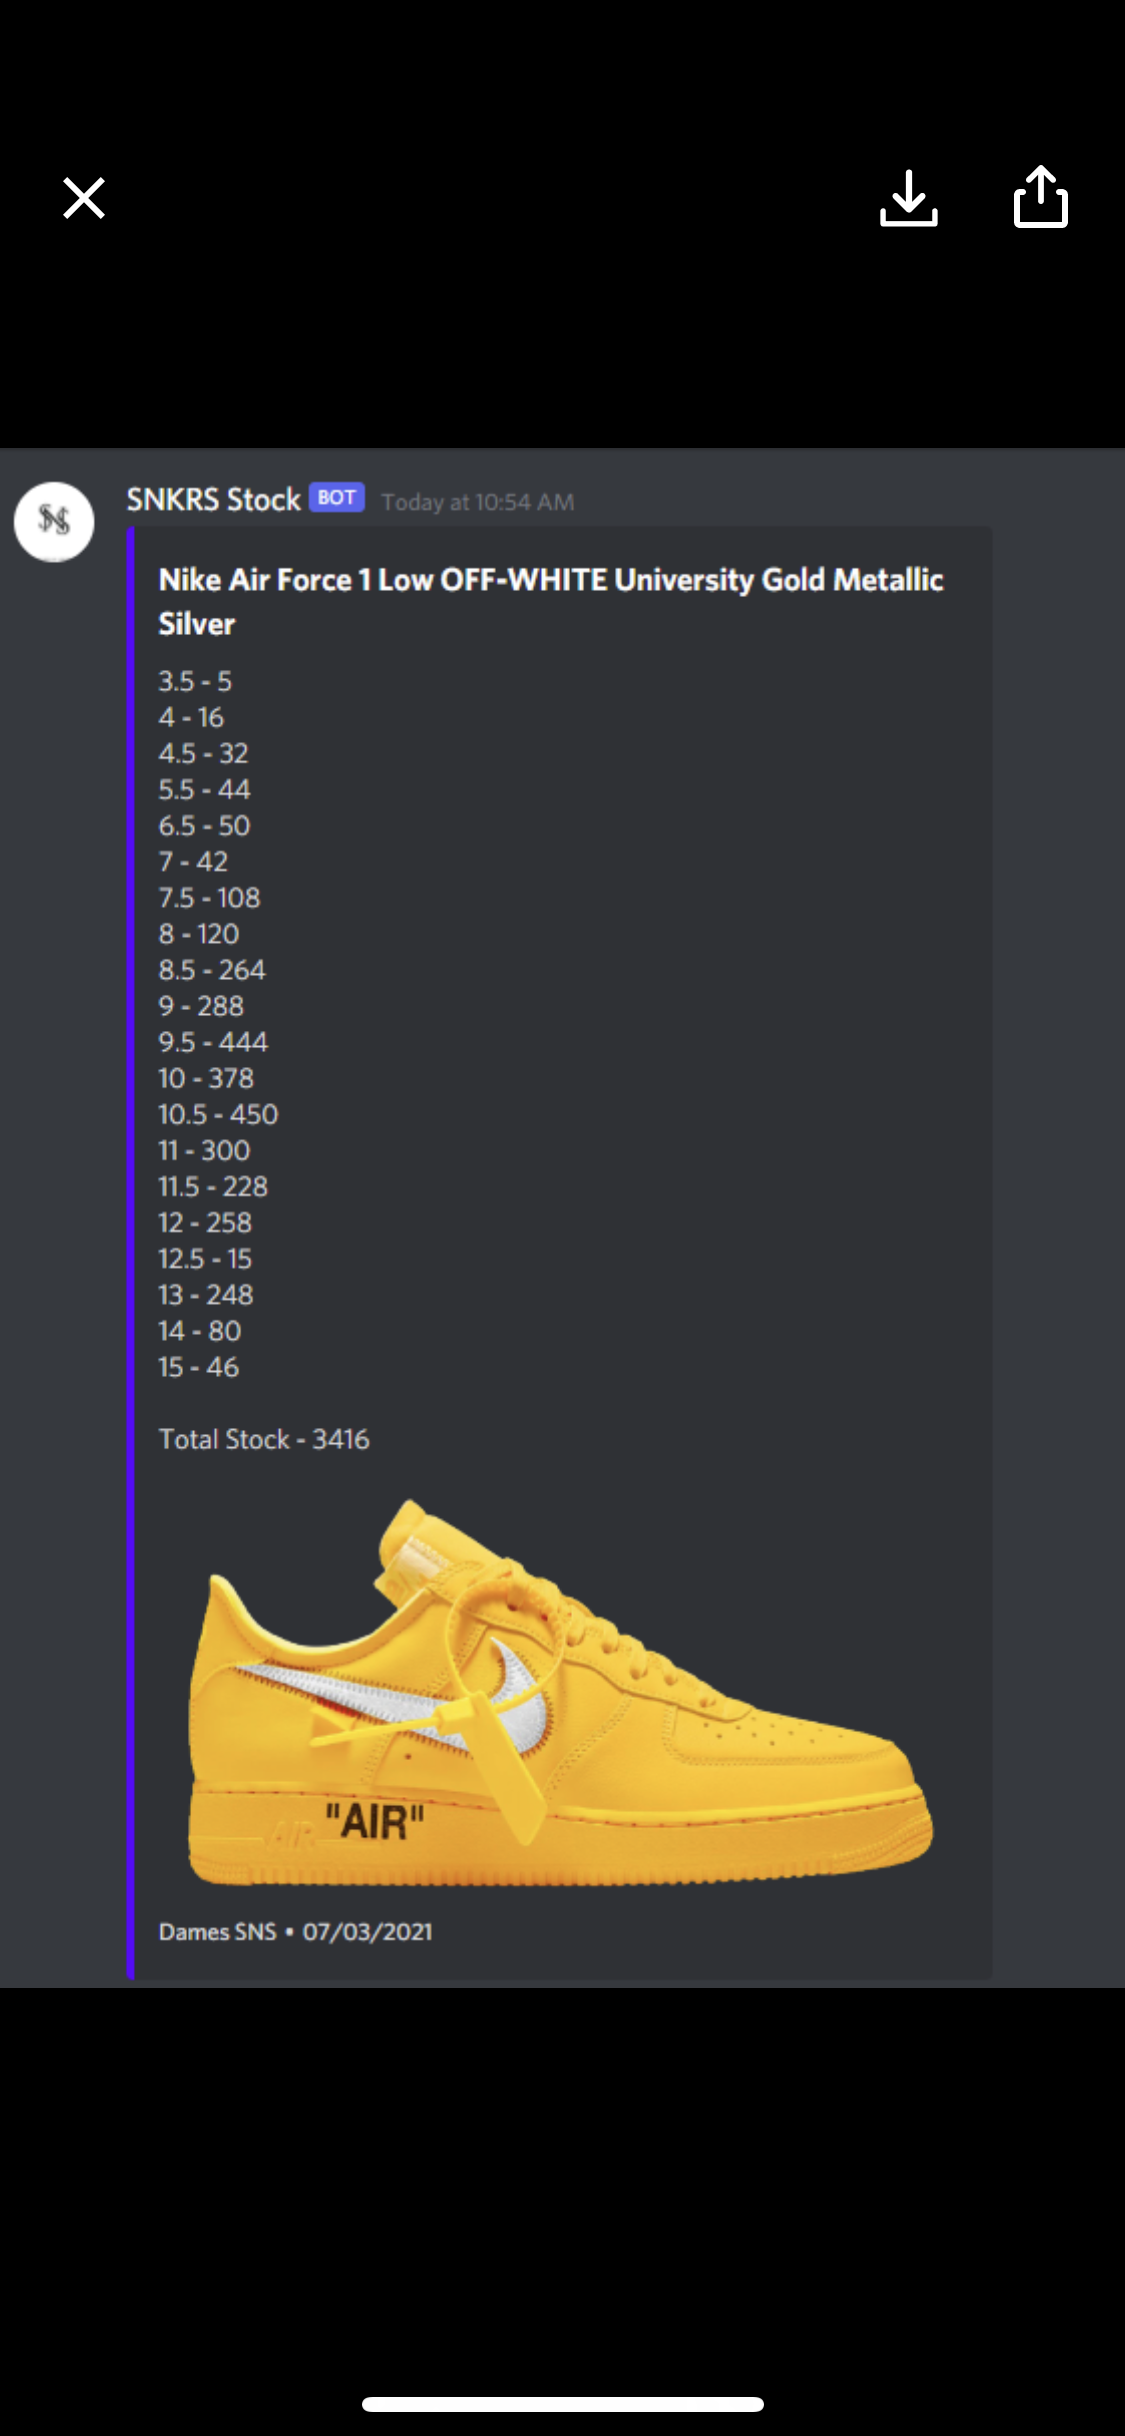The height and width of the screenshot is (2436, 1125).
Task: Tap the size row '7 - 42'
Action: click(193, 861)
